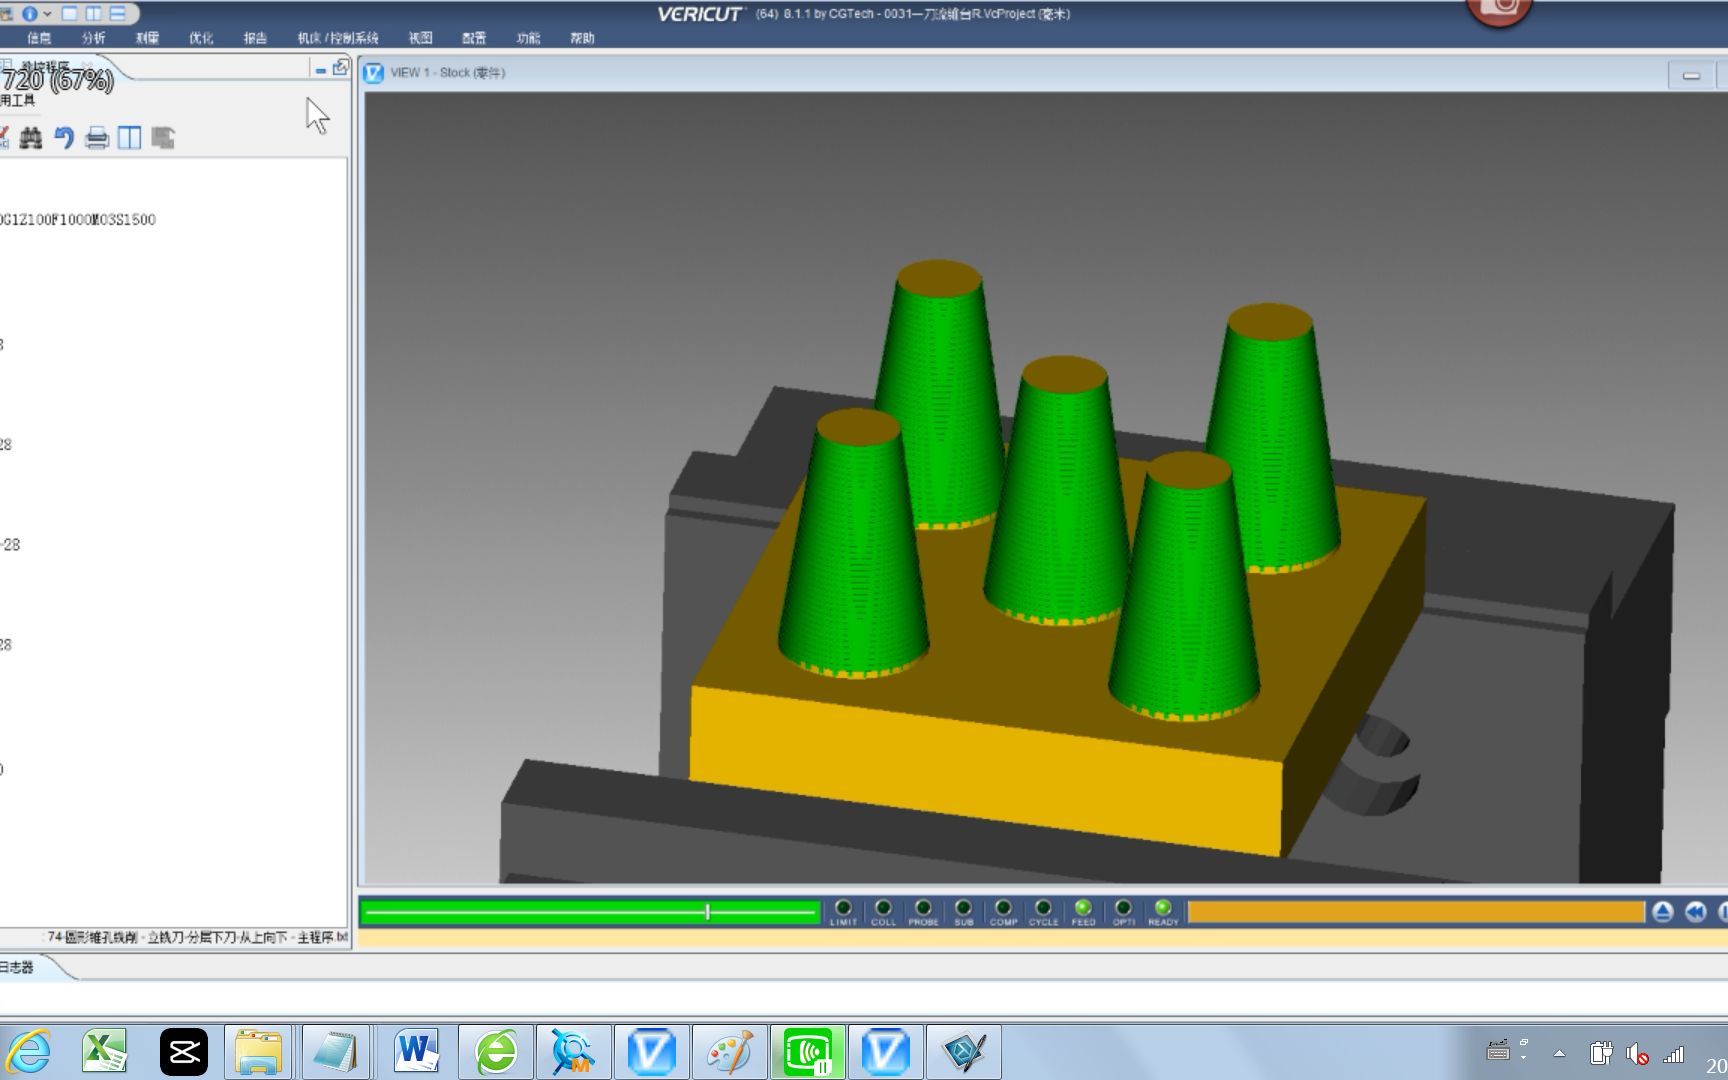Click the READY indicator light
1728x1080 pixels.
click(x=1163, y=908)
